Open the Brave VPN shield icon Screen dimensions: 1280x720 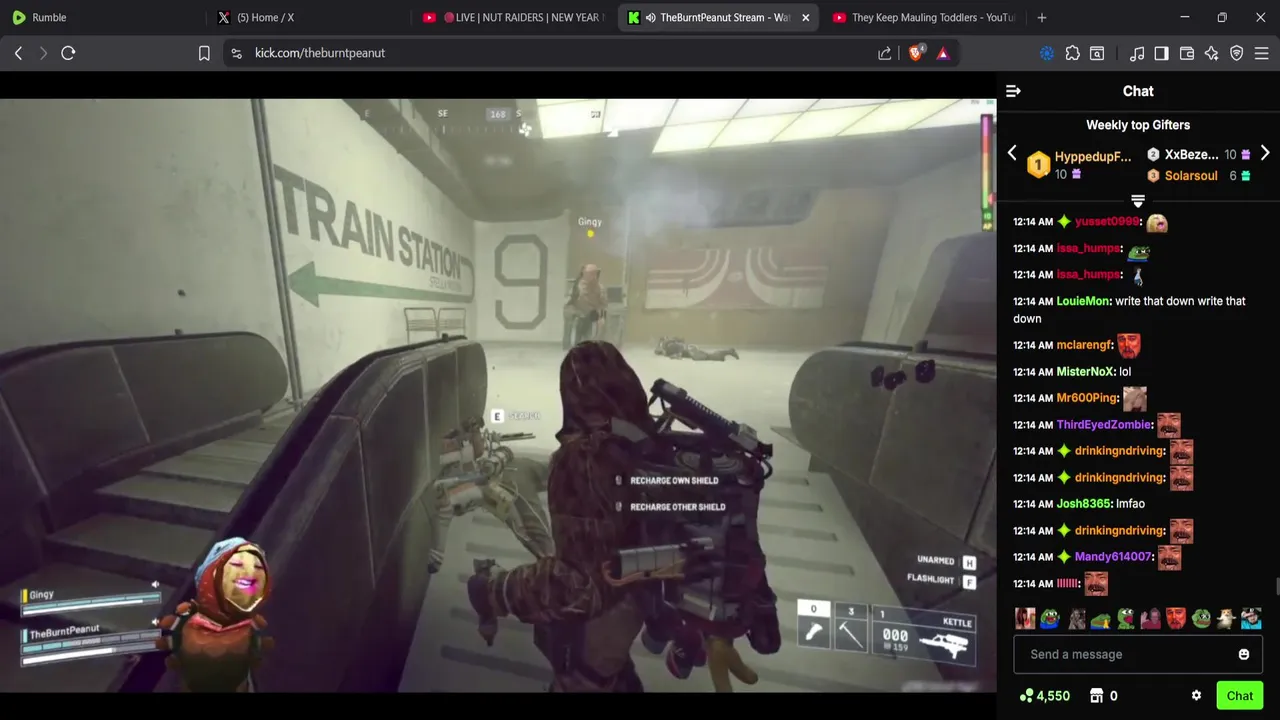pyautogui.click(x=1237, y=53)
